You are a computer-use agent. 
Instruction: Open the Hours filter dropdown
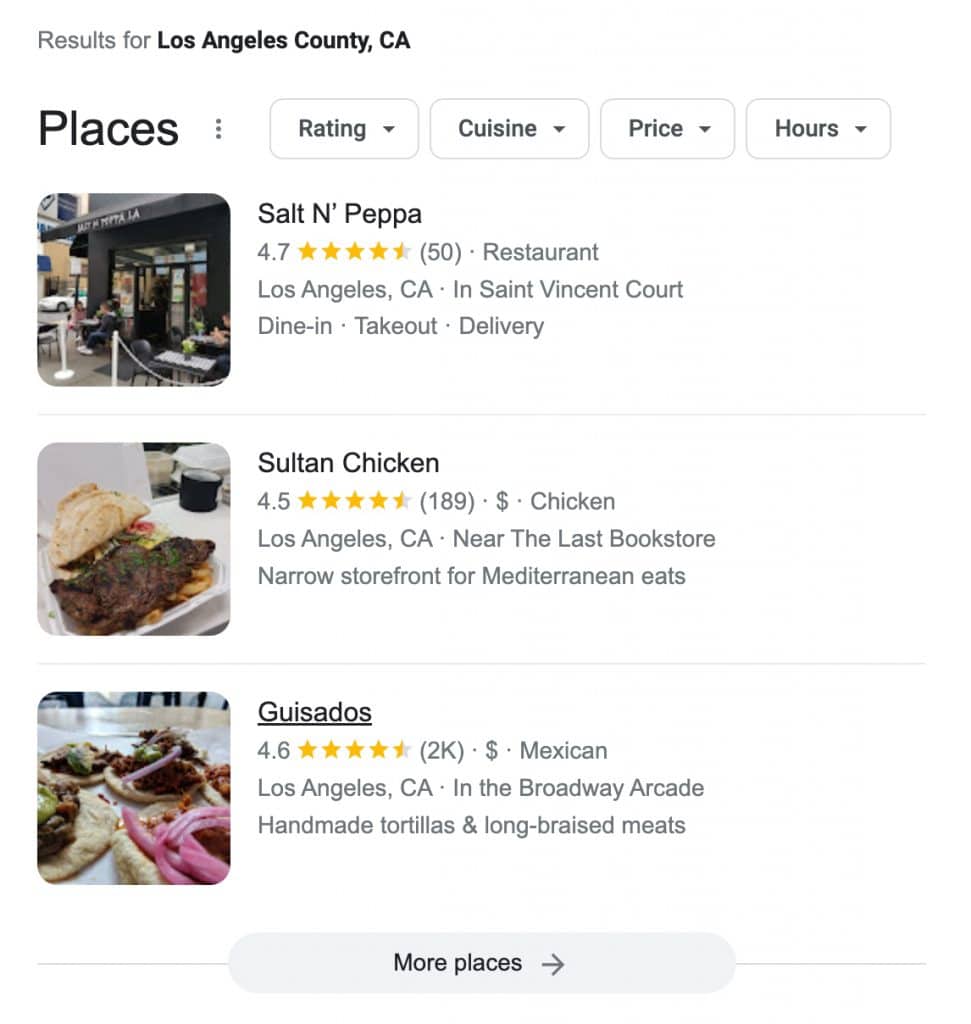pyautogui.click(x=818, y=129)
